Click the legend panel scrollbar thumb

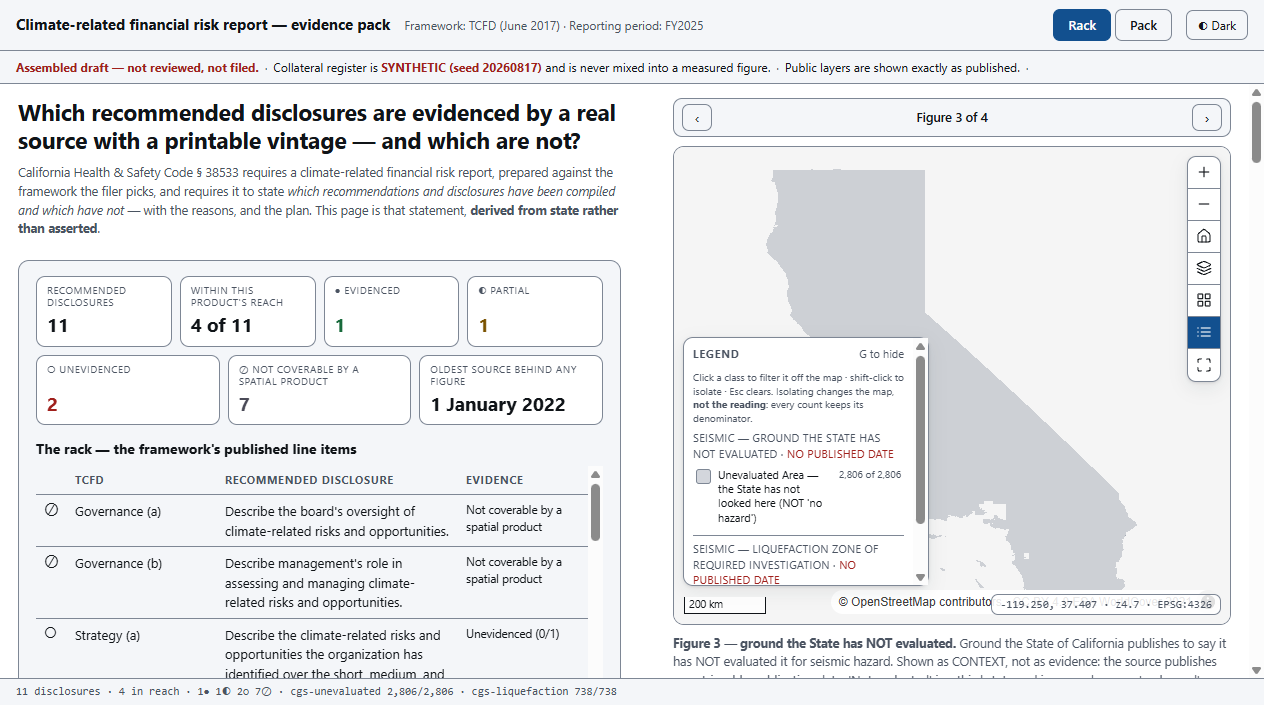tap(921, 439)
